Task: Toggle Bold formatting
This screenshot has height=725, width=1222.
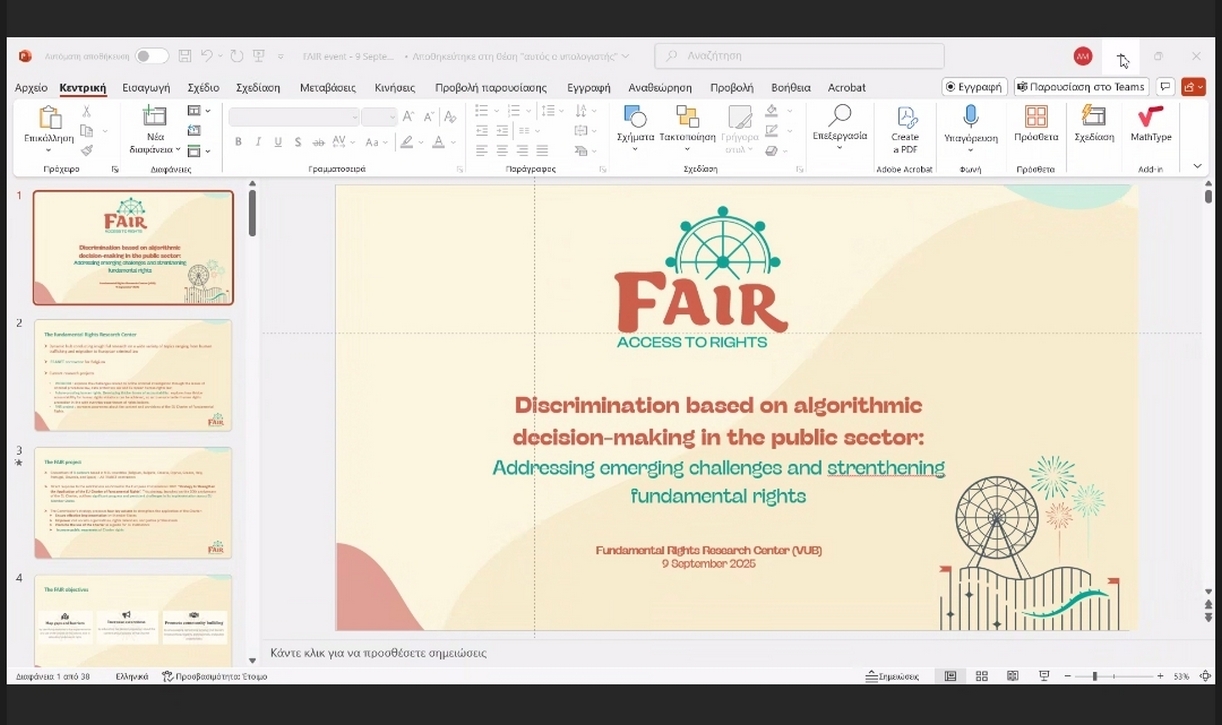Action: [238, 142]
